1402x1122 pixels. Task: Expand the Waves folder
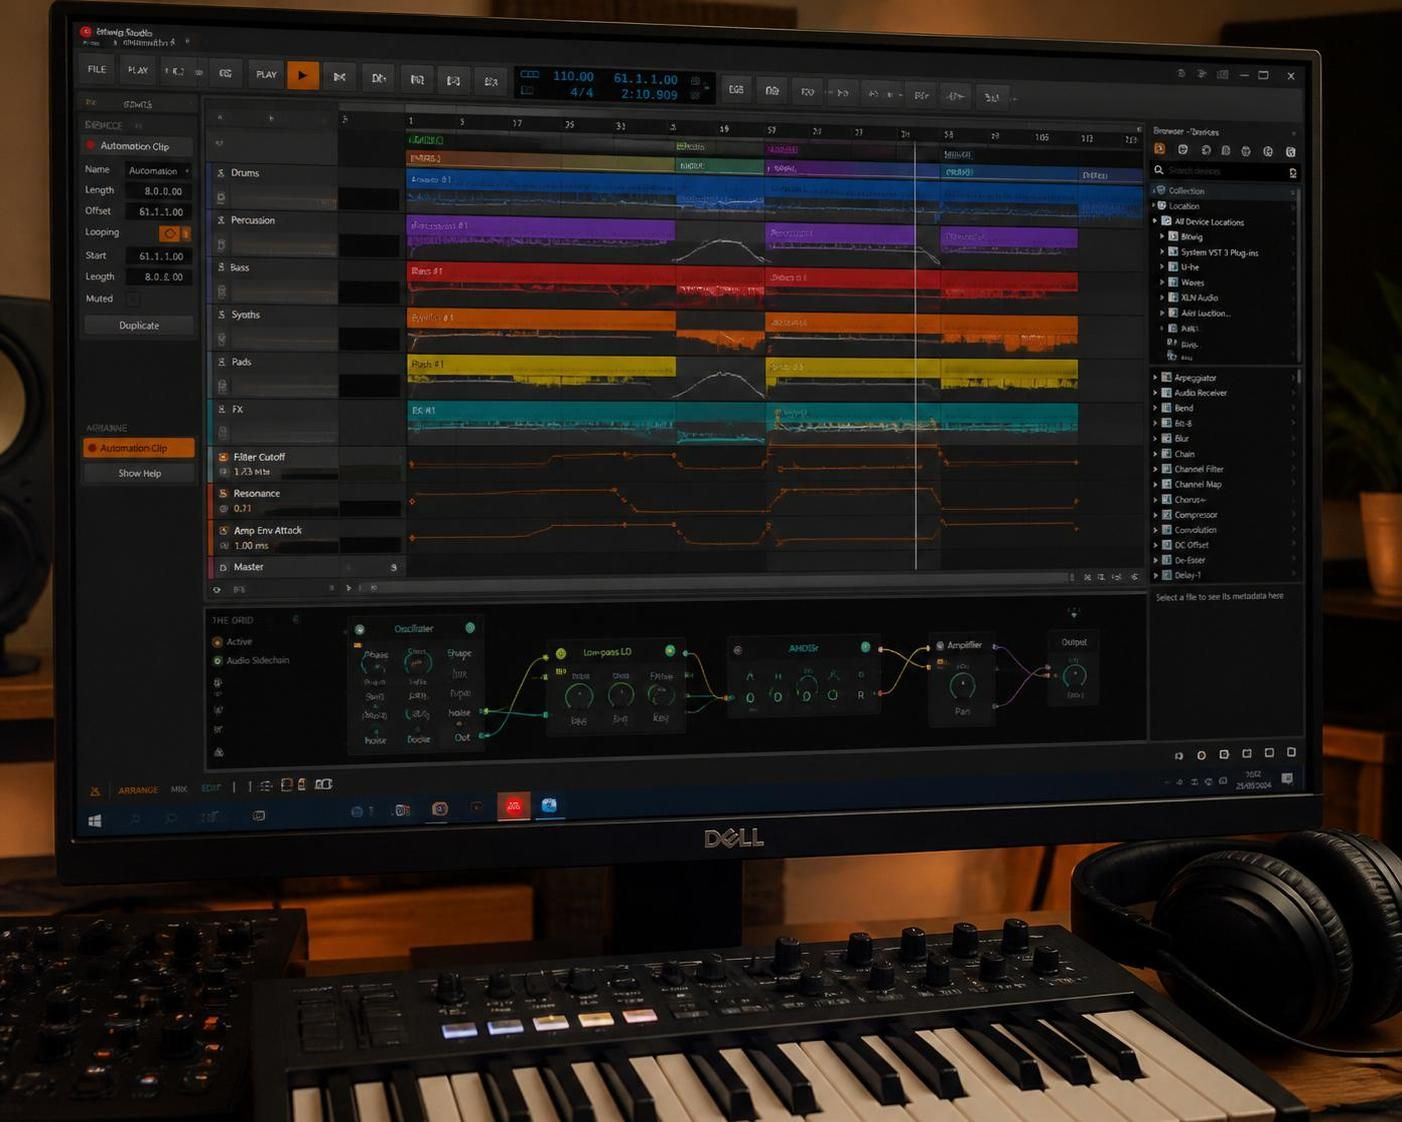tap(1163, 282)
